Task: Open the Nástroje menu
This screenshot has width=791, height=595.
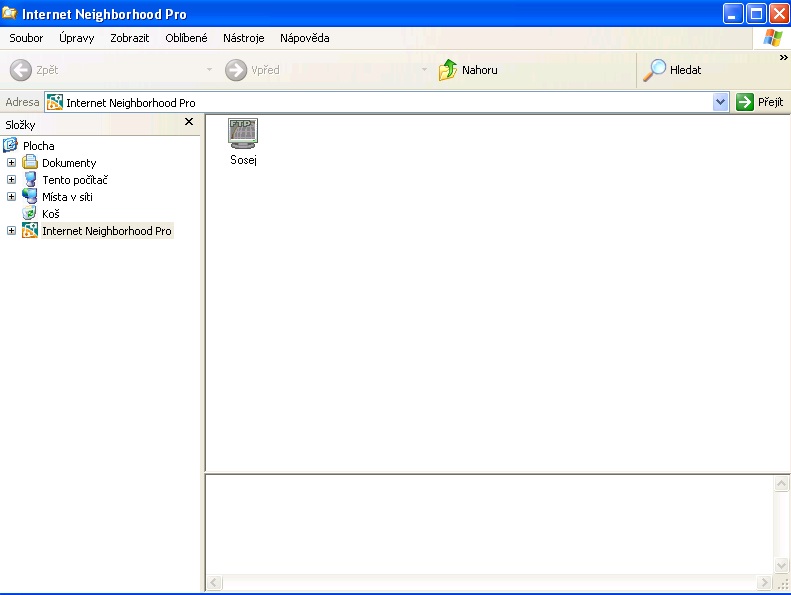Action: point(244,38)
